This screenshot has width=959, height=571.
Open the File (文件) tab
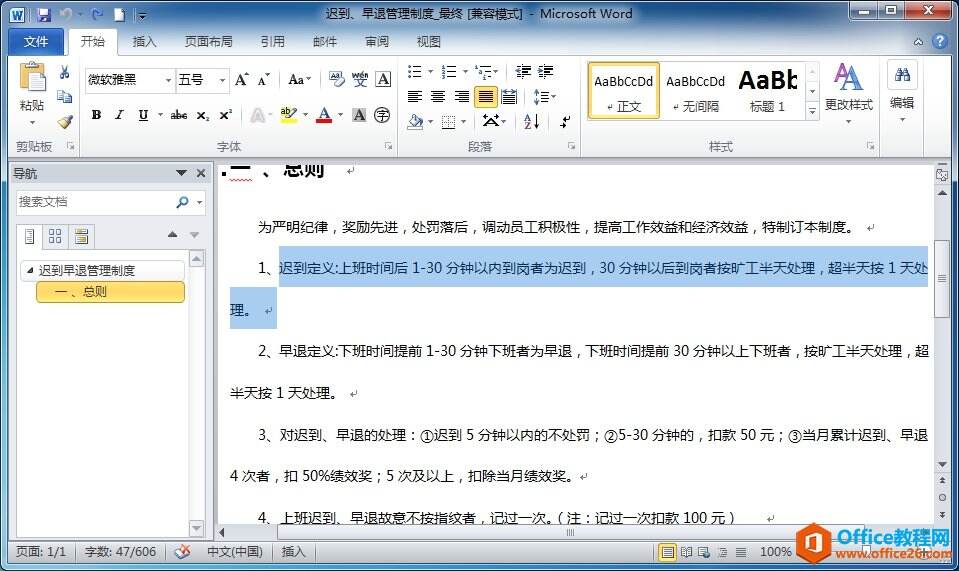35,41
